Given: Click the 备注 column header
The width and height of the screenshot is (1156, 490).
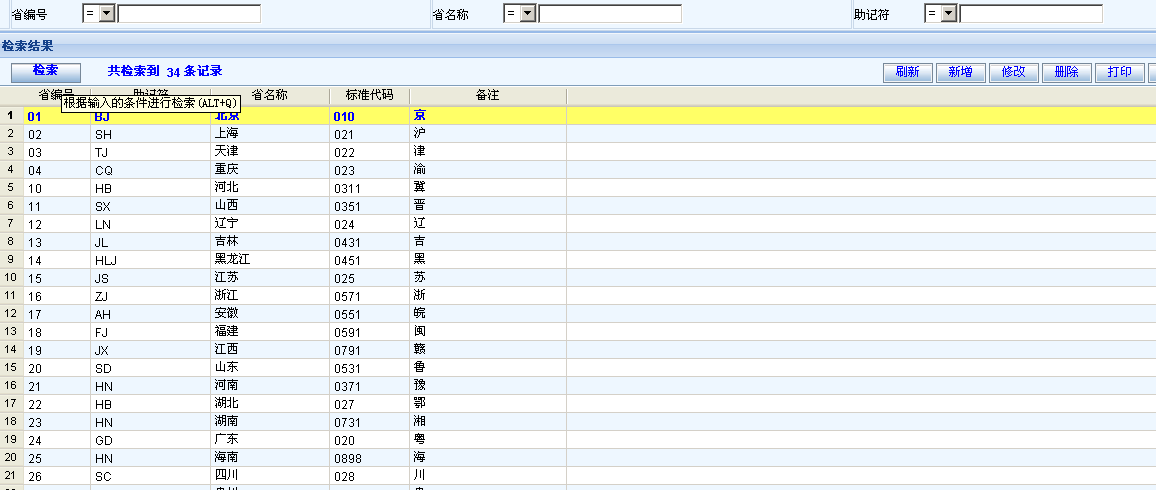Looking at the screenshot, I should [487, 95].
